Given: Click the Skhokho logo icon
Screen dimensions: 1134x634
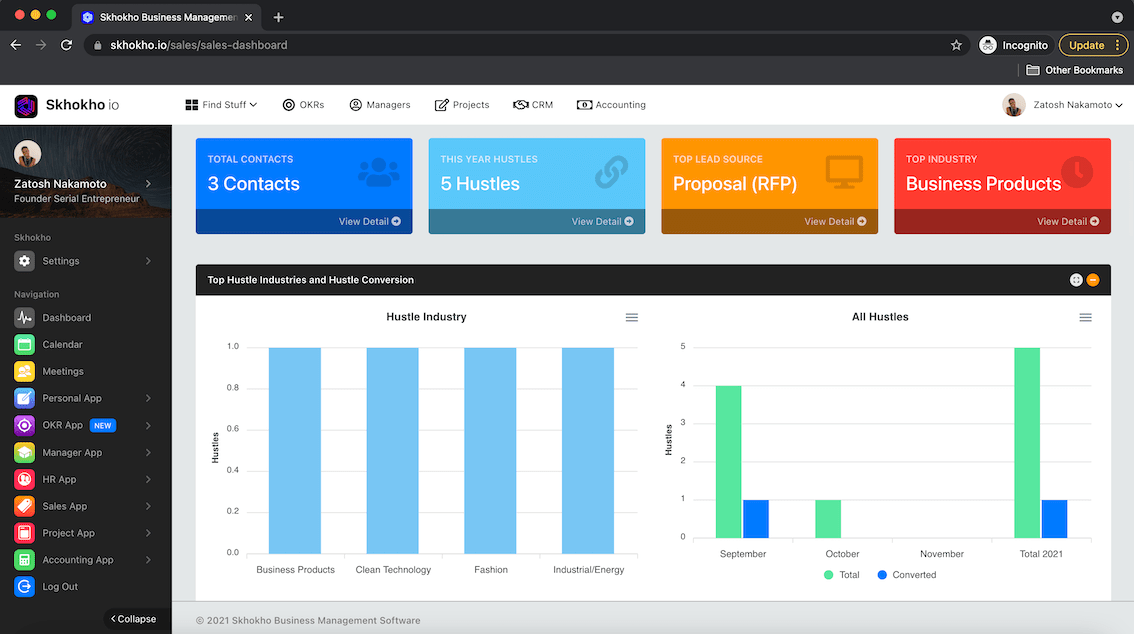Looking at the screenshot, I should point(26,106).
